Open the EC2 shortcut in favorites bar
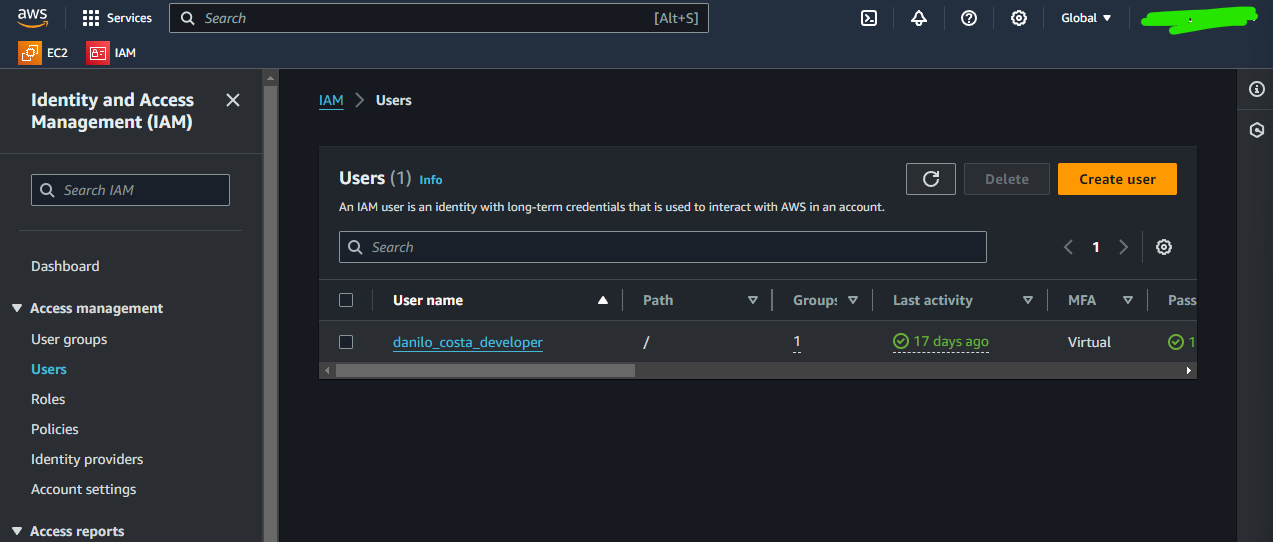The height and width of the screenshot is (542, 1273). 43,53
